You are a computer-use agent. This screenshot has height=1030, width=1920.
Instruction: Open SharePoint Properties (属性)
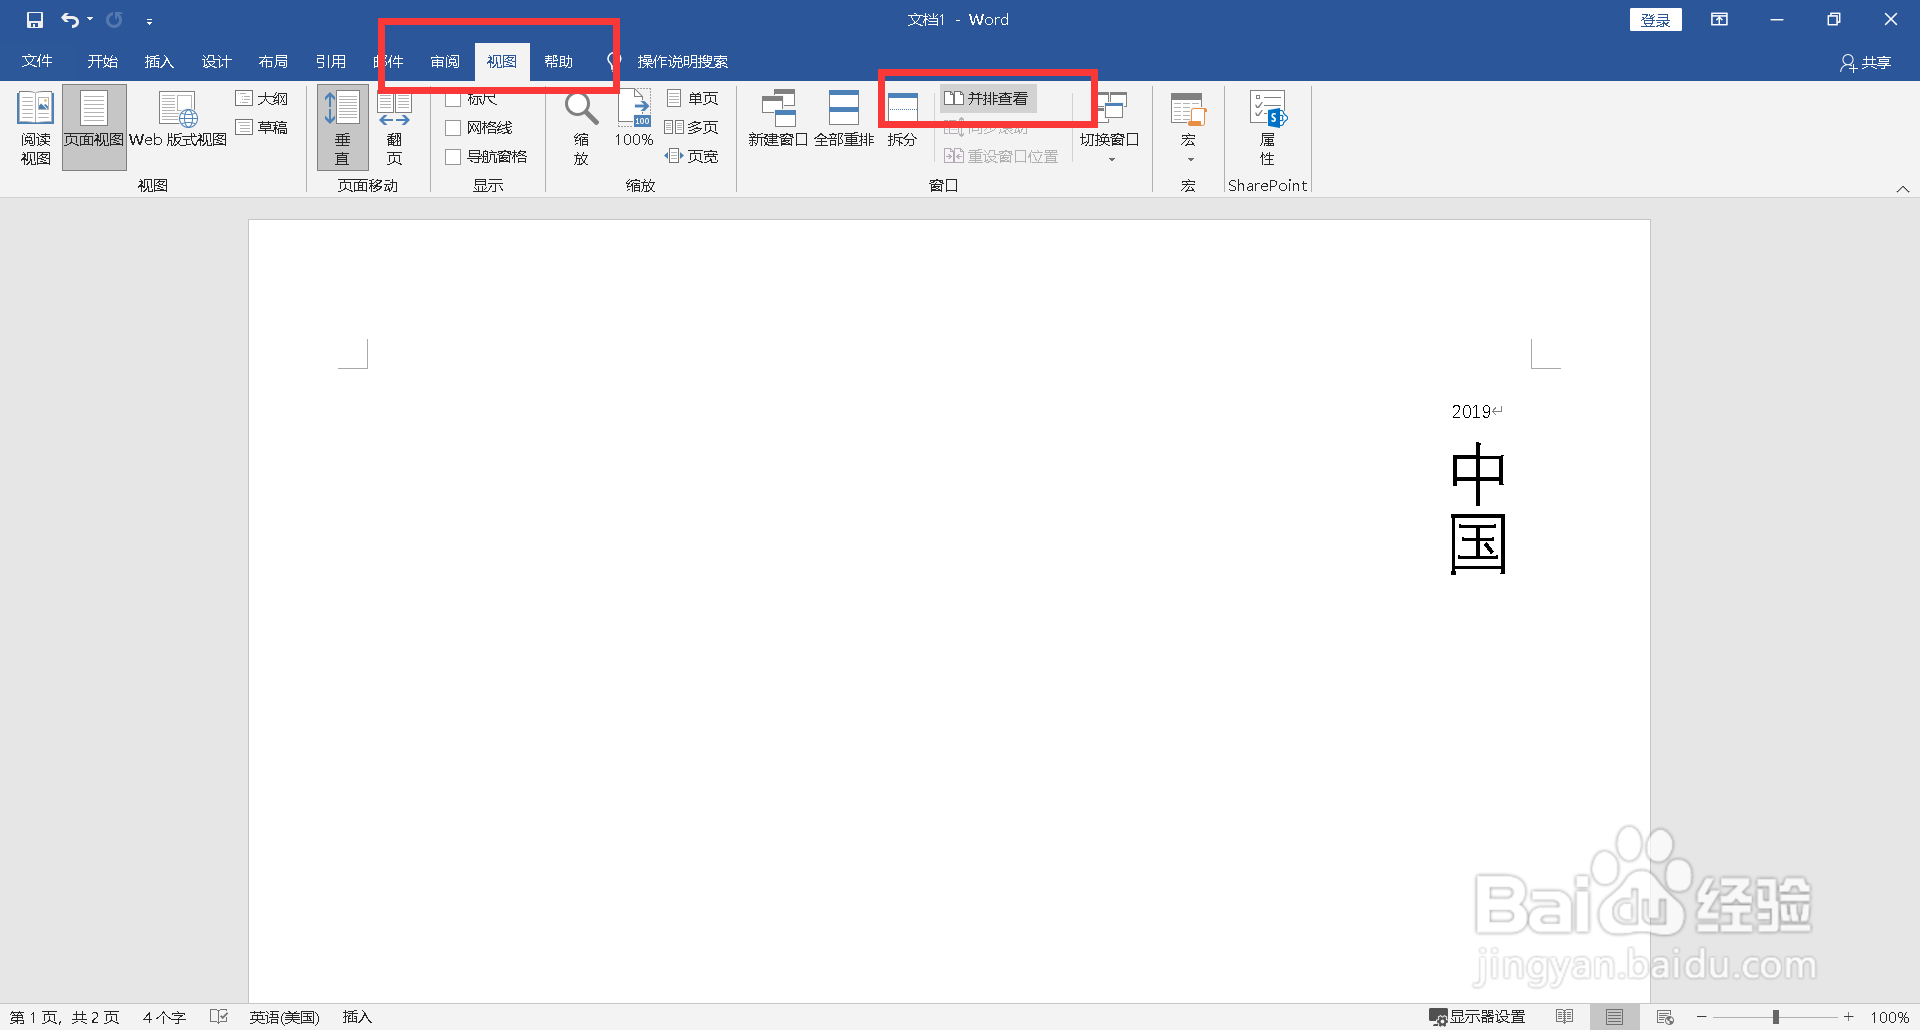tap(1268, 128)
